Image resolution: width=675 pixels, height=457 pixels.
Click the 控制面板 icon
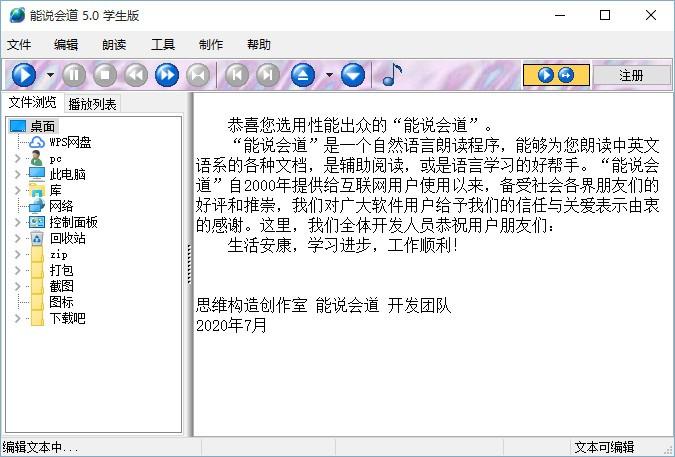37,222
